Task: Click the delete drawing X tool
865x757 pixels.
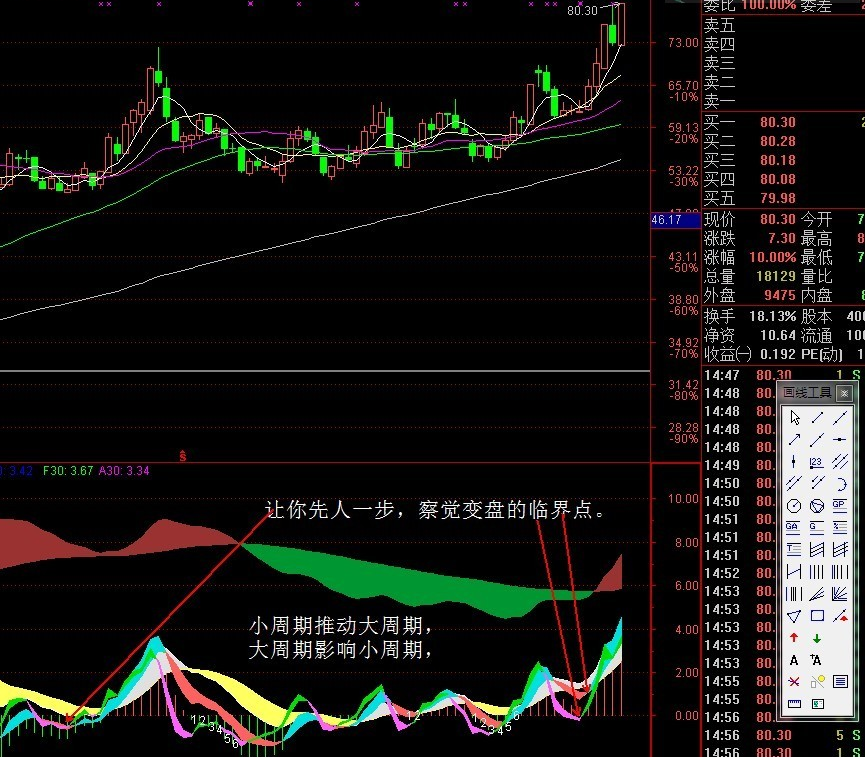Action: tap(794, 682)
